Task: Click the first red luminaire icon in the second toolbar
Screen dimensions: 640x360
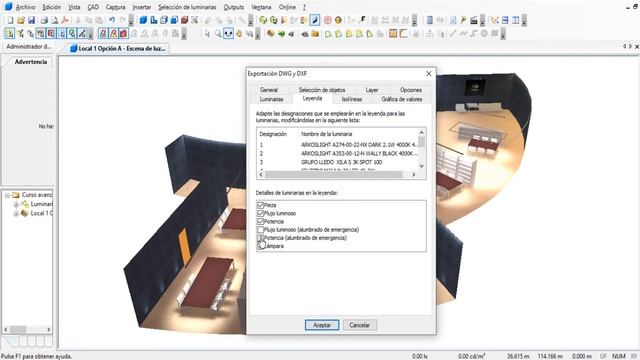Action: pos(103,33)
